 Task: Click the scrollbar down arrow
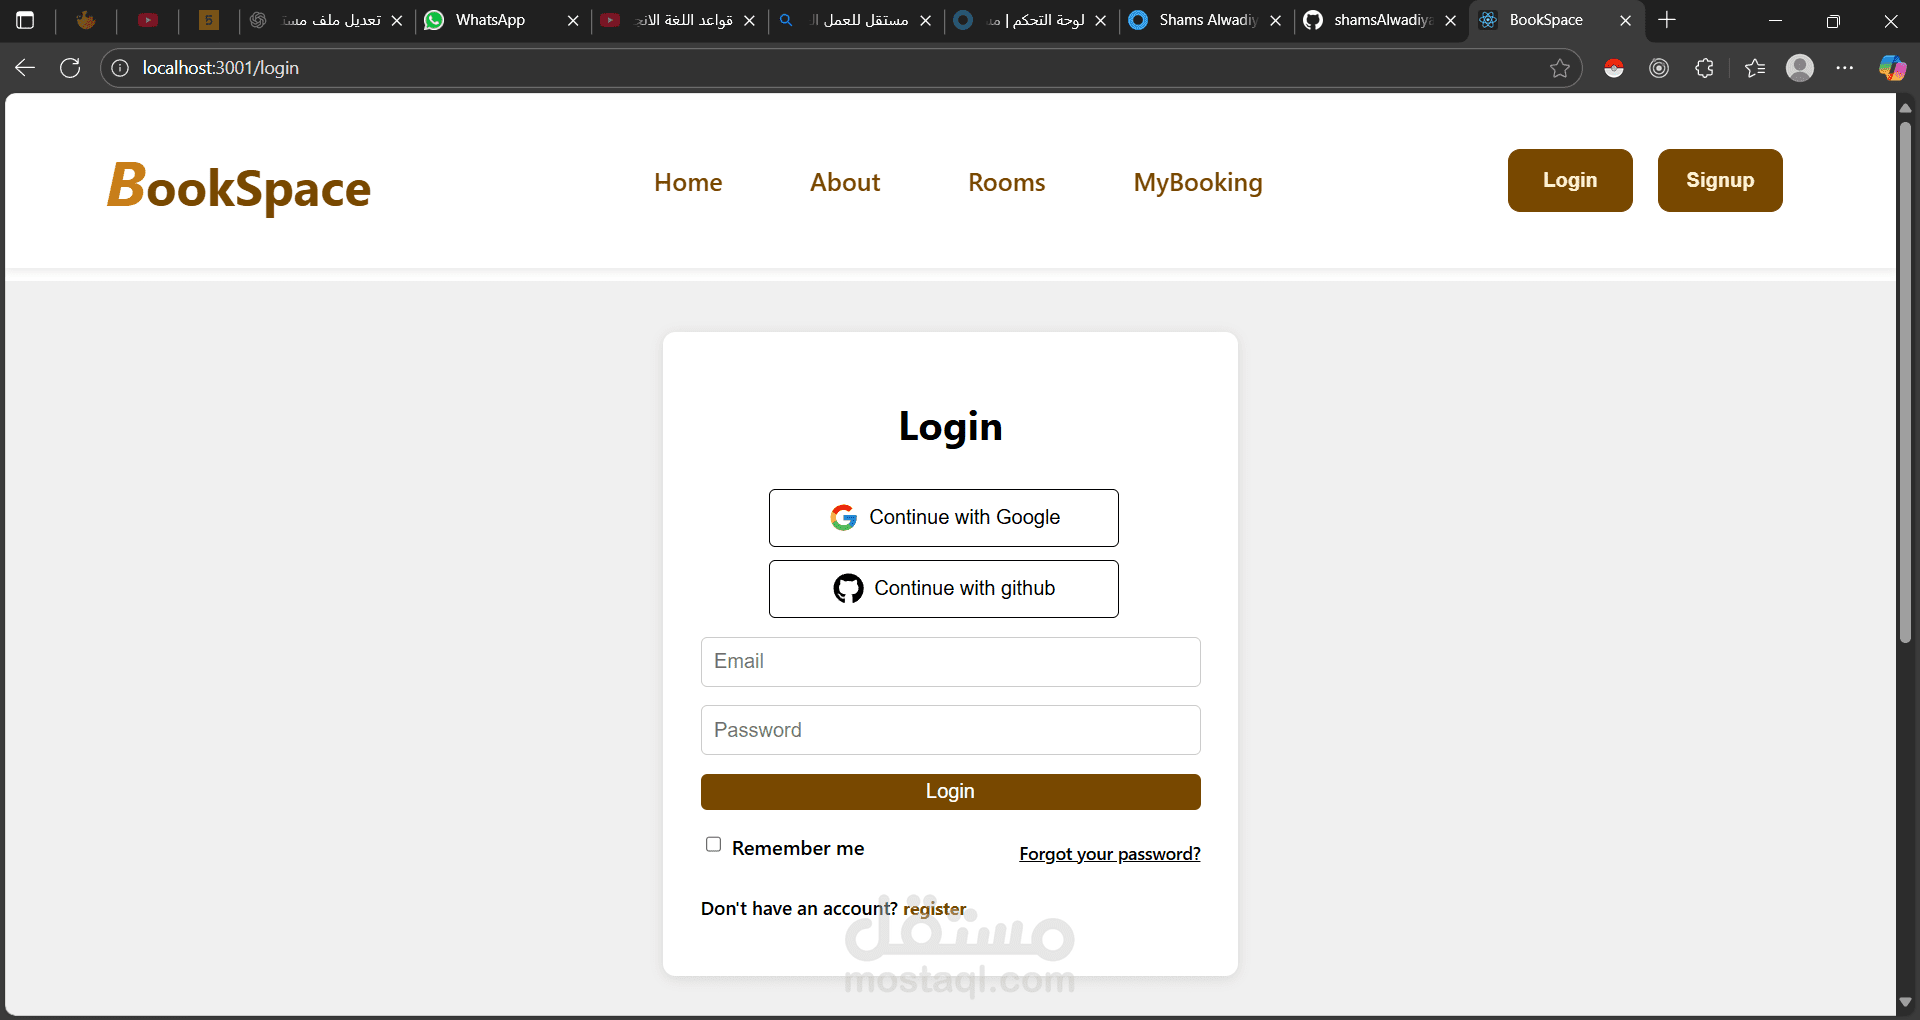tap(1906, 1002)
